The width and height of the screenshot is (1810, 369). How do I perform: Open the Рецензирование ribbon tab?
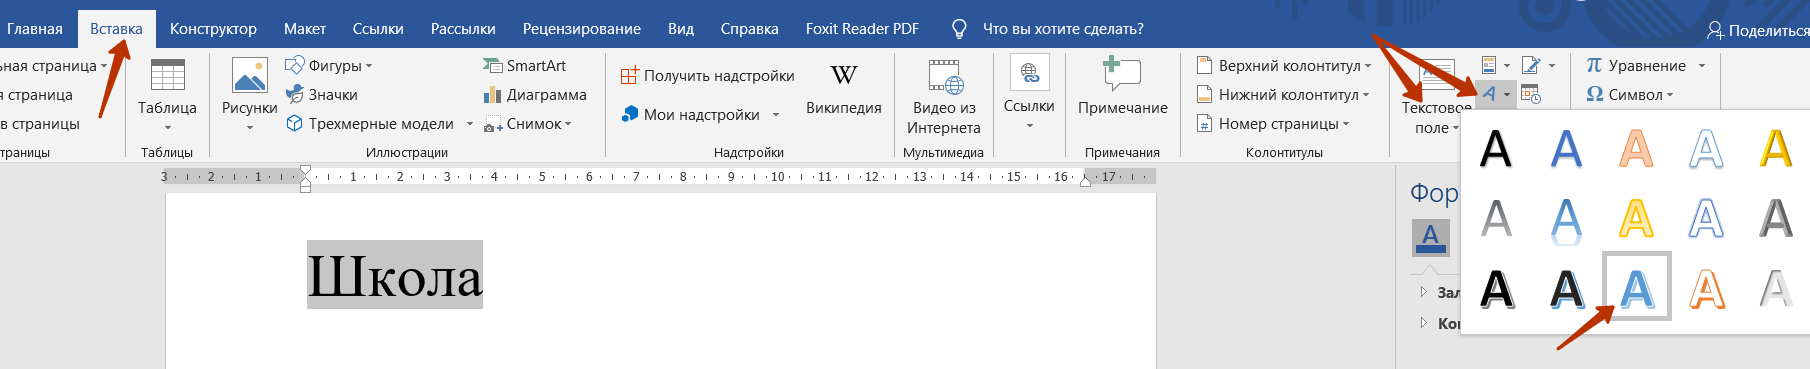point(582,29)
